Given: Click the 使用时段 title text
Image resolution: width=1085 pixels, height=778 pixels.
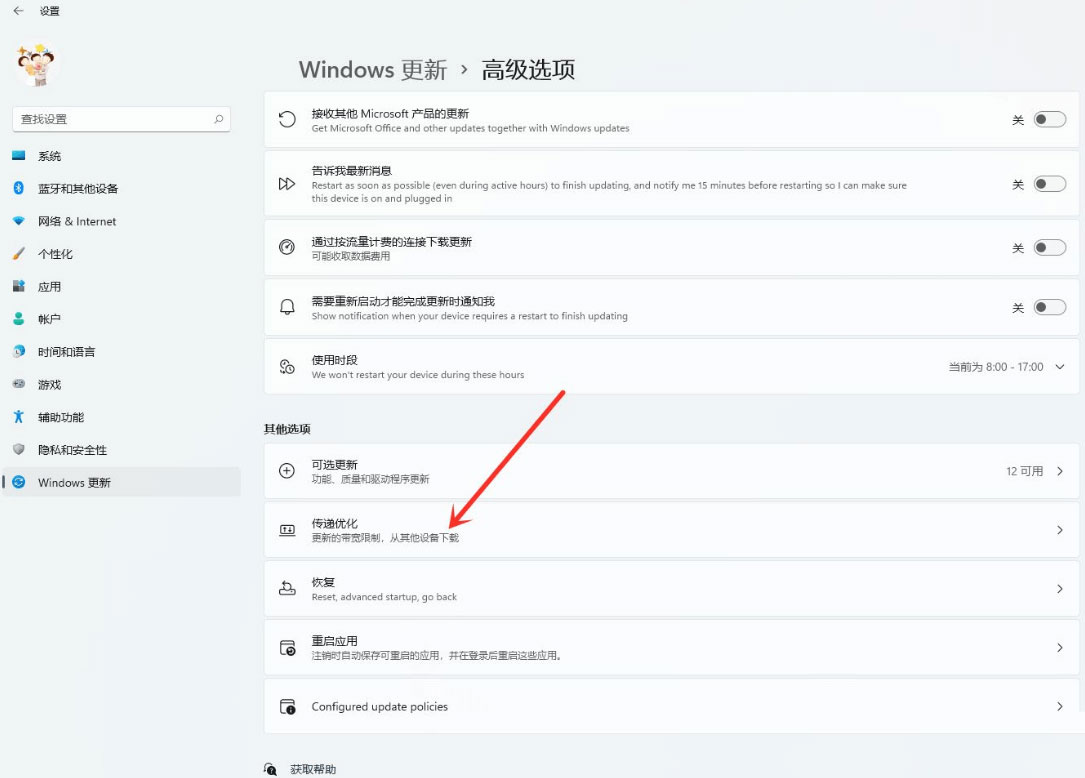Looking at the screenshot, I should (x=334, y=360).
